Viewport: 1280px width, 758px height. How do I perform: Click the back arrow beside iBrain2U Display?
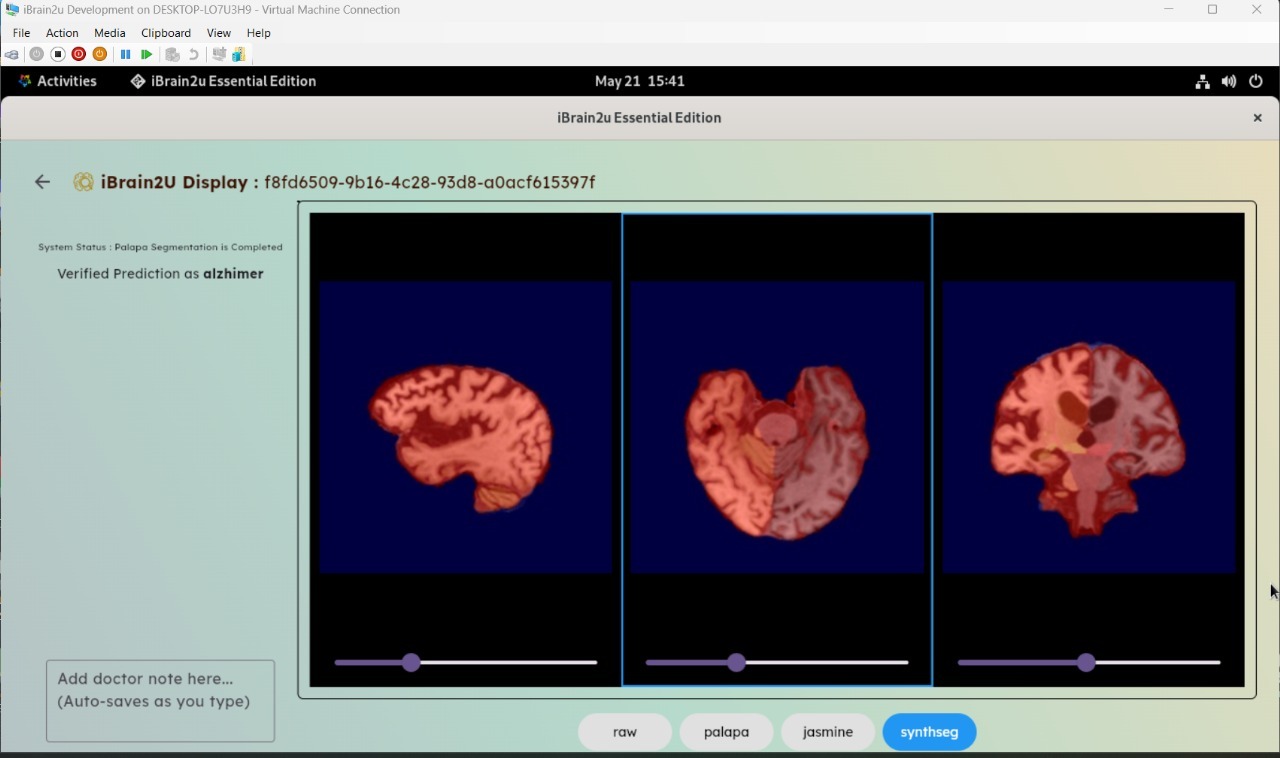point(42,182)
